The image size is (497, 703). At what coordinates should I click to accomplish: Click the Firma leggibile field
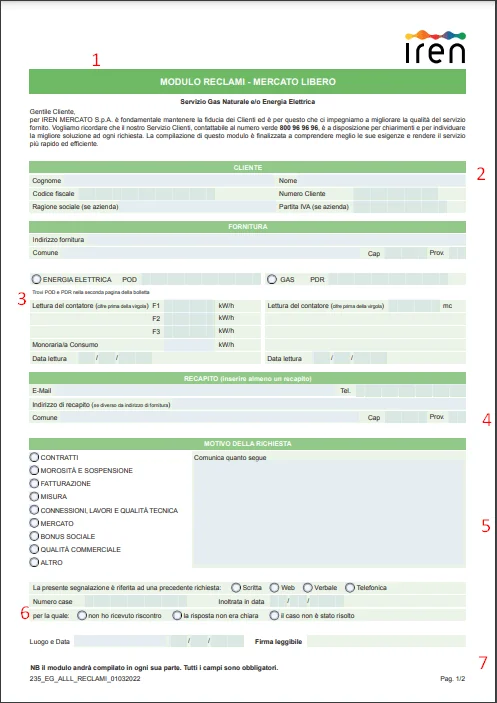[386, 641]
